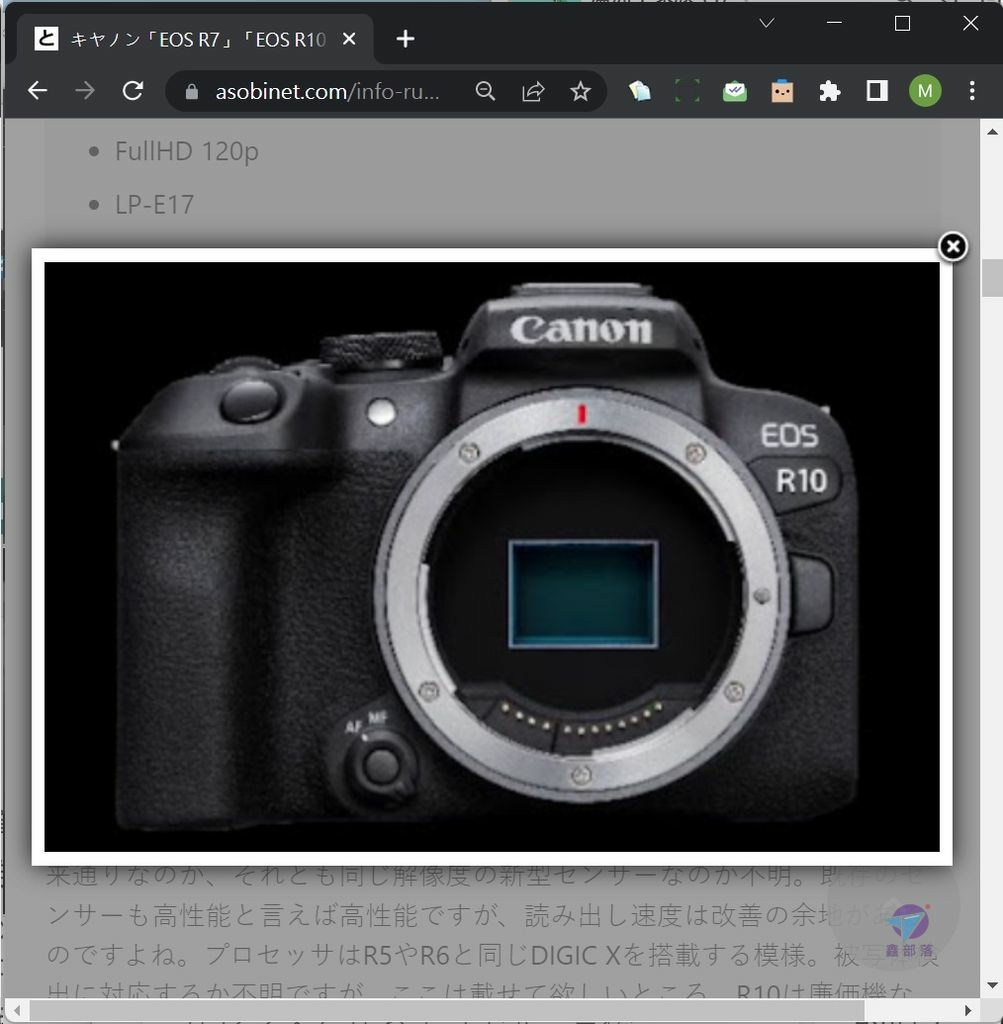Go forward in browser history
This screenshot has width=1003, height=1024.
pyautogui.click(x=85, y=91)
